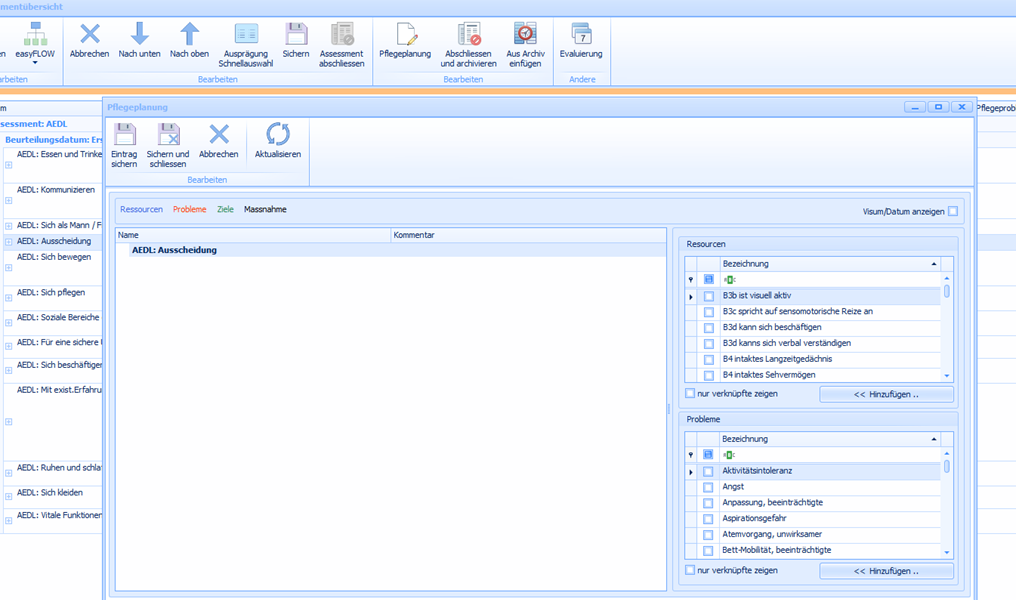Click the Resourcen Bezeichnung filter field
Image resolution: width=1016 pixels, height=600 pixels.
(x=830, y=280)
